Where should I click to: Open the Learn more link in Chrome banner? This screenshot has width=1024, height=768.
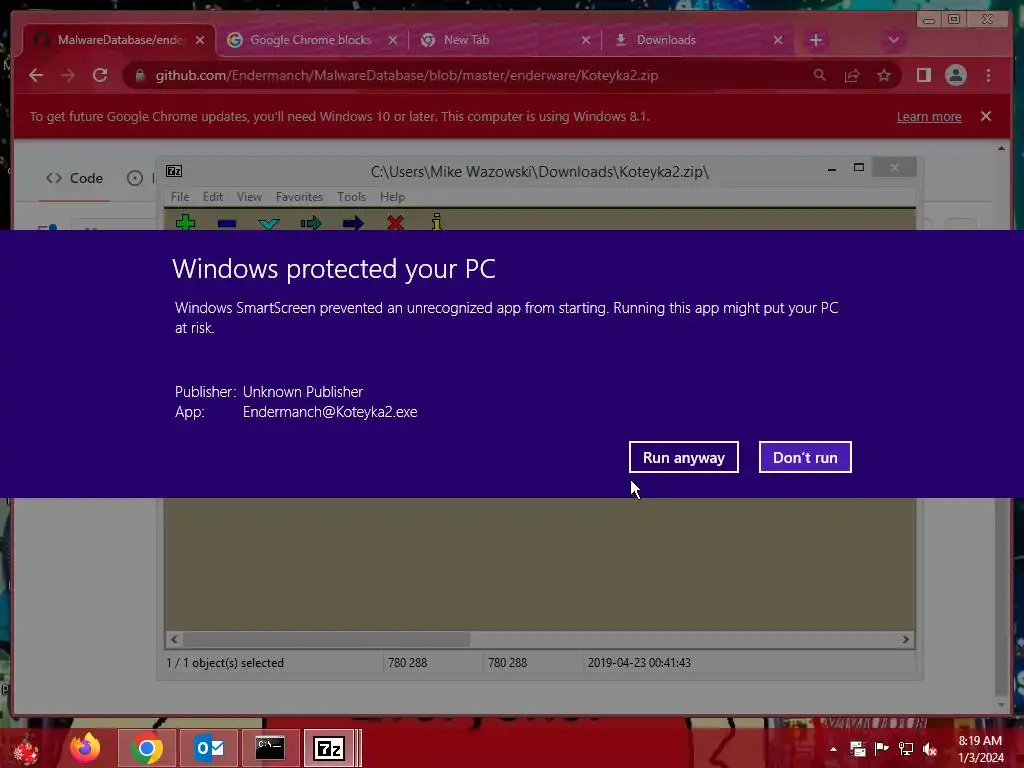(x=929, y=117)
